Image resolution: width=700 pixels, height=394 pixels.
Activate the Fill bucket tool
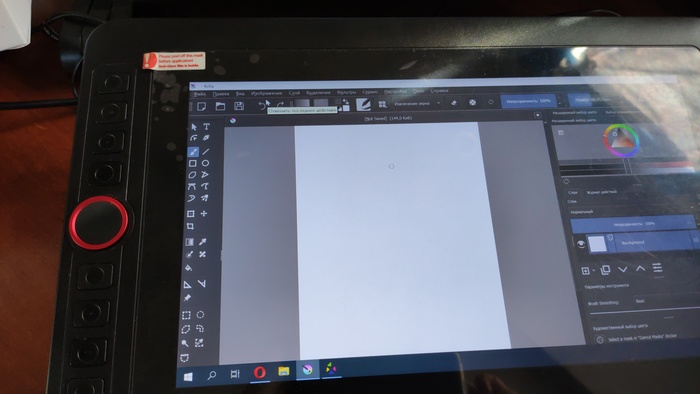[188, 268]
